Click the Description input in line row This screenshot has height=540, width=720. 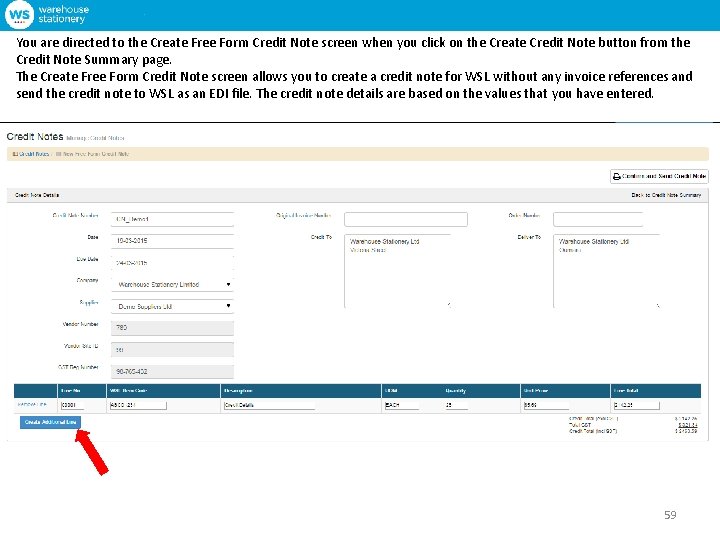pyautogui.click(x=270, y=405)
